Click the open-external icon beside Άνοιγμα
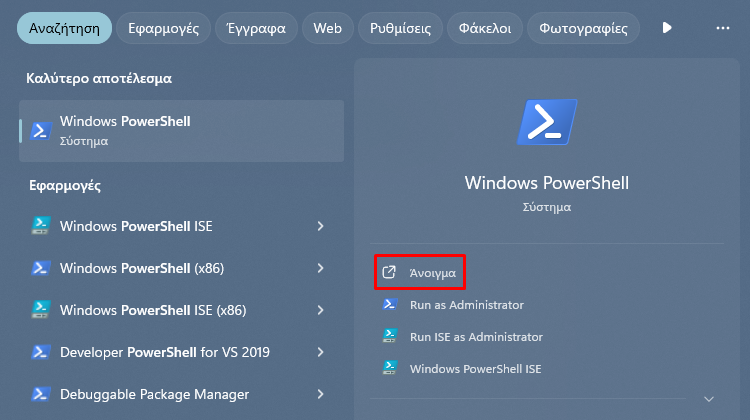Screen dimensions: 750x420 389,272
